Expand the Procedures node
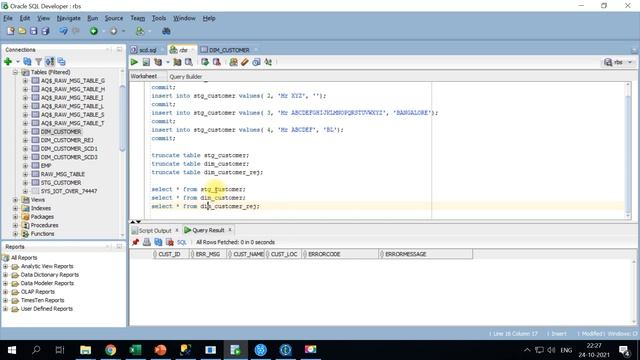The image size is (640, 360). pyautogui.click(x=15, y=225)
